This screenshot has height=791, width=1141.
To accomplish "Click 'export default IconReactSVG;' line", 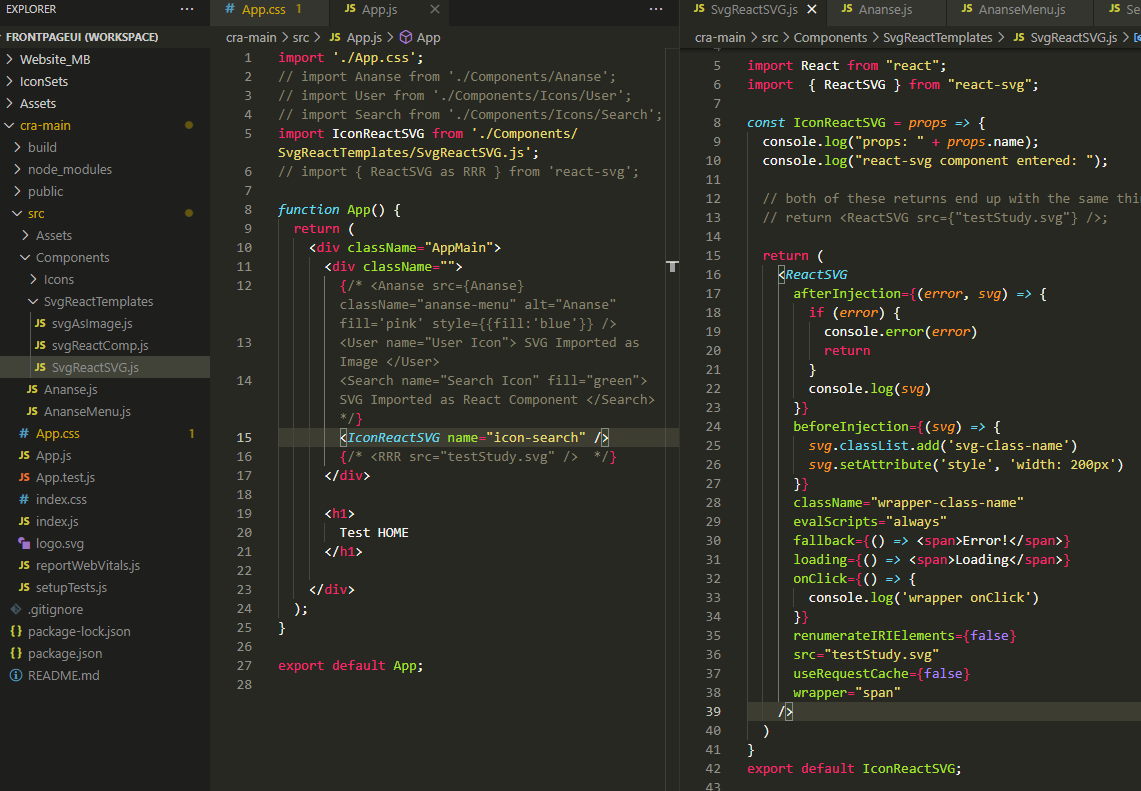I will [x=854, y=768].
